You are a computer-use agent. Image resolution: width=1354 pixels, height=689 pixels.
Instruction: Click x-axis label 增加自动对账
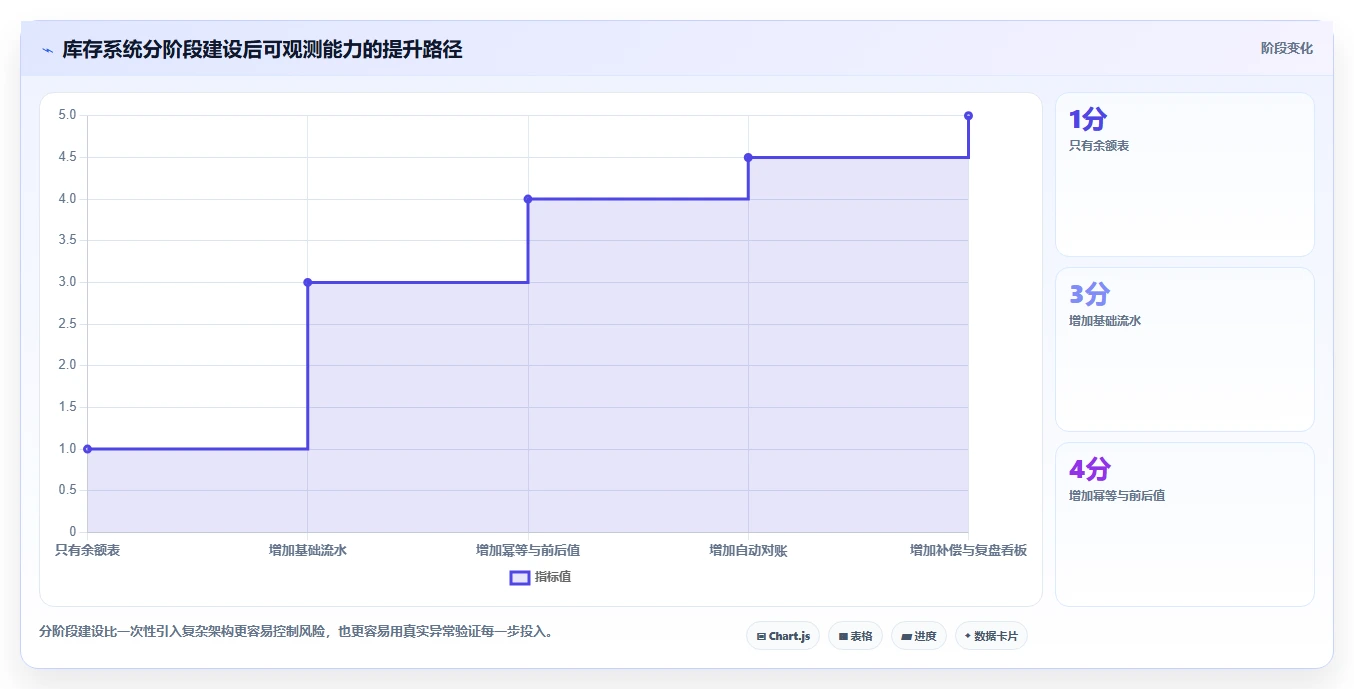[748, 550]
